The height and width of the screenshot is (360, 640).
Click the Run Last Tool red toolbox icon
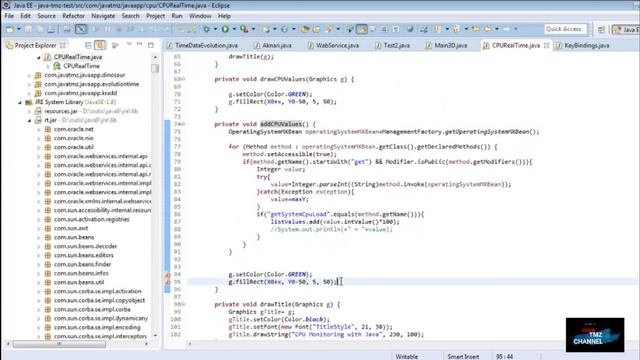(244, 29)
